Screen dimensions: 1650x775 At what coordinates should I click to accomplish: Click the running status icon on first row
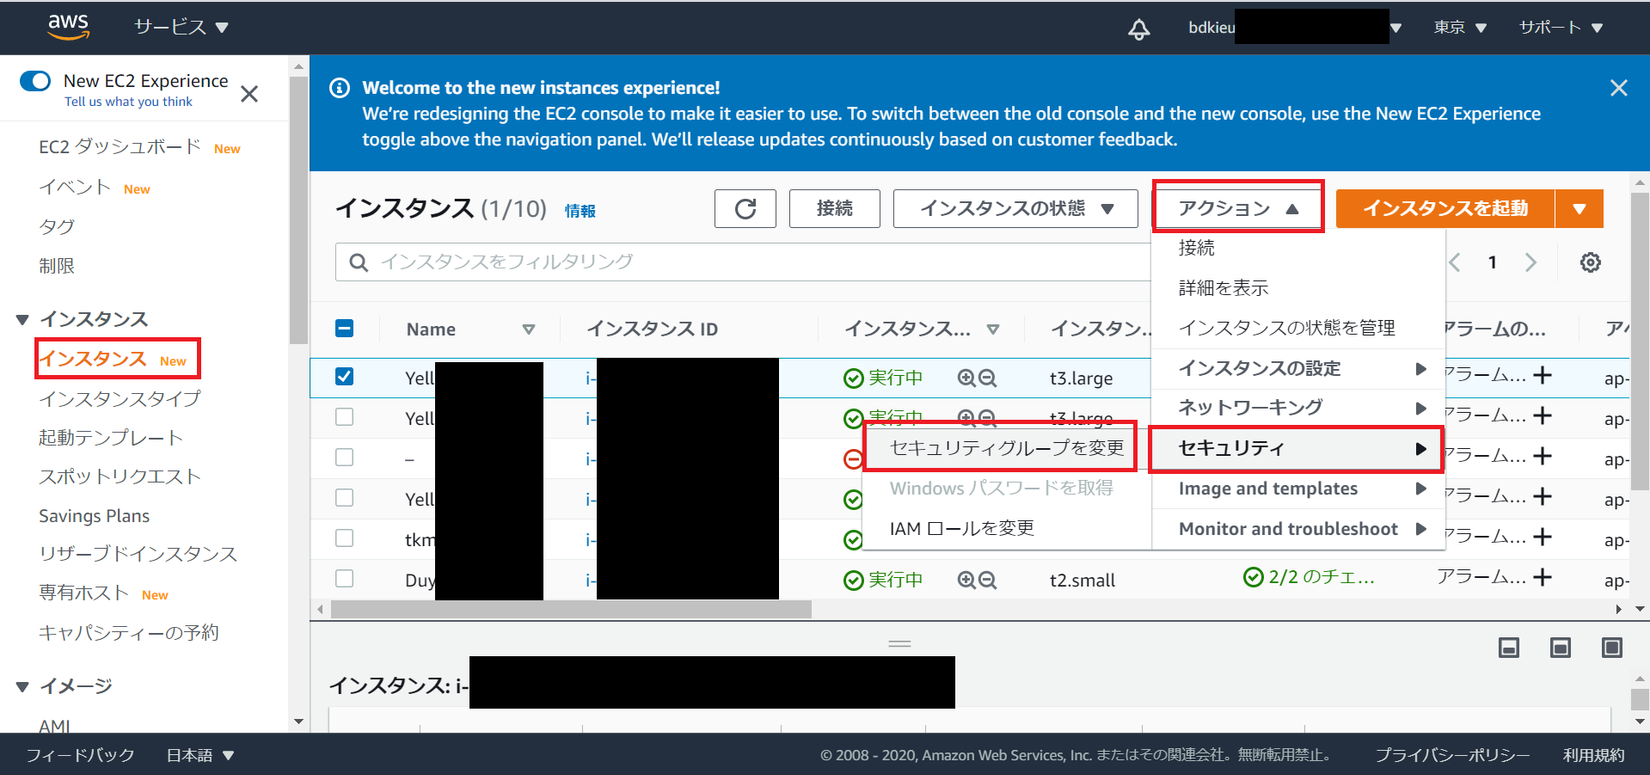(x=853, y=378)
